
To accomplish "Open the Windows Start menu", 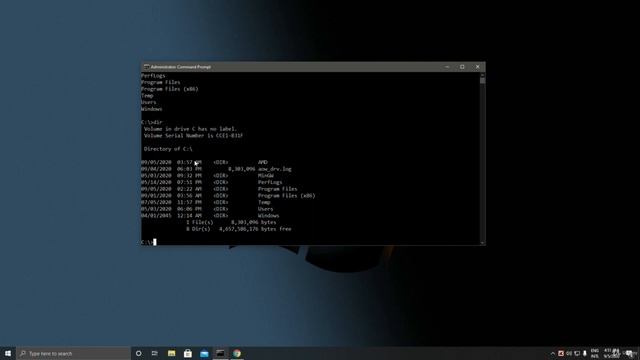I will pyautogui.click(x=8, y=353).
